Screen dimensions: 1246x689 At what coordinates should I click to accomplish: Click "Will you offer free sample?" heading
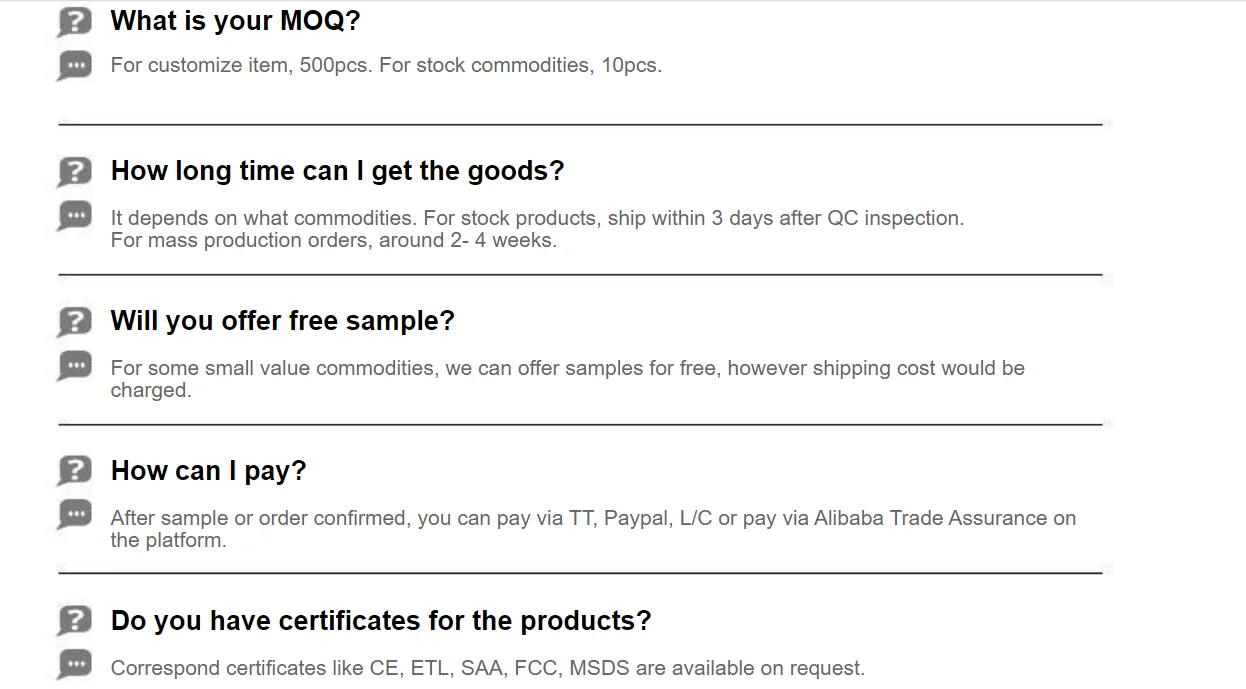tap(282, 321)
